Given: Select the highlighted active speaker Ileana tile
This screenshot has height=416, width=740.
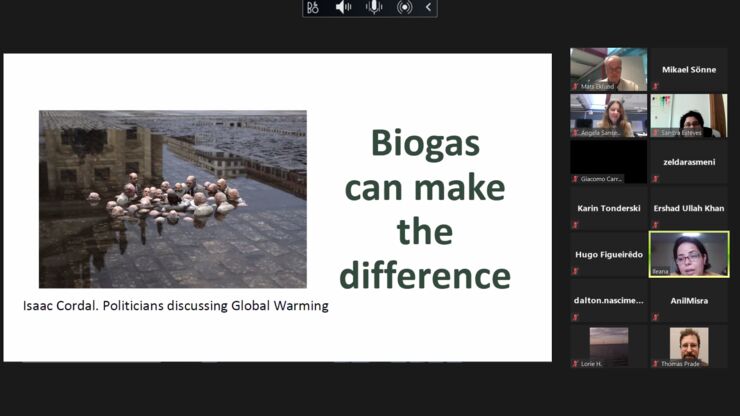Looking at the screenshot, I should [x=689, y=255].
